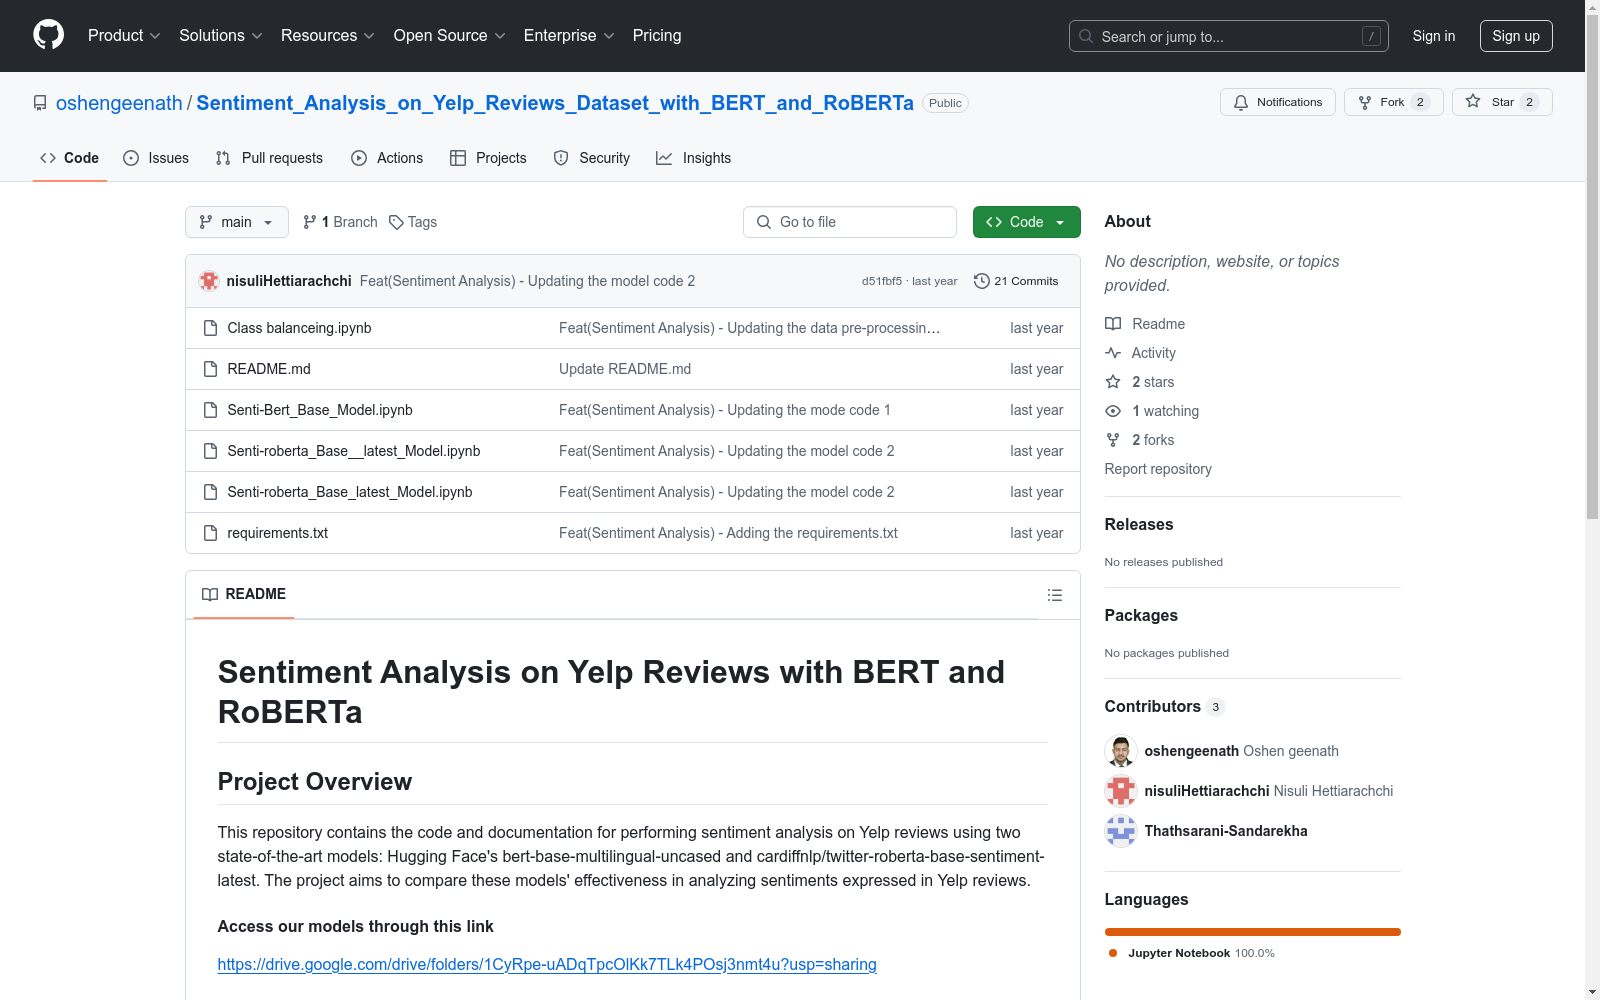Select the README tab header
This screenshot has height=1000, width=1600.
click(x=244, y=594)
